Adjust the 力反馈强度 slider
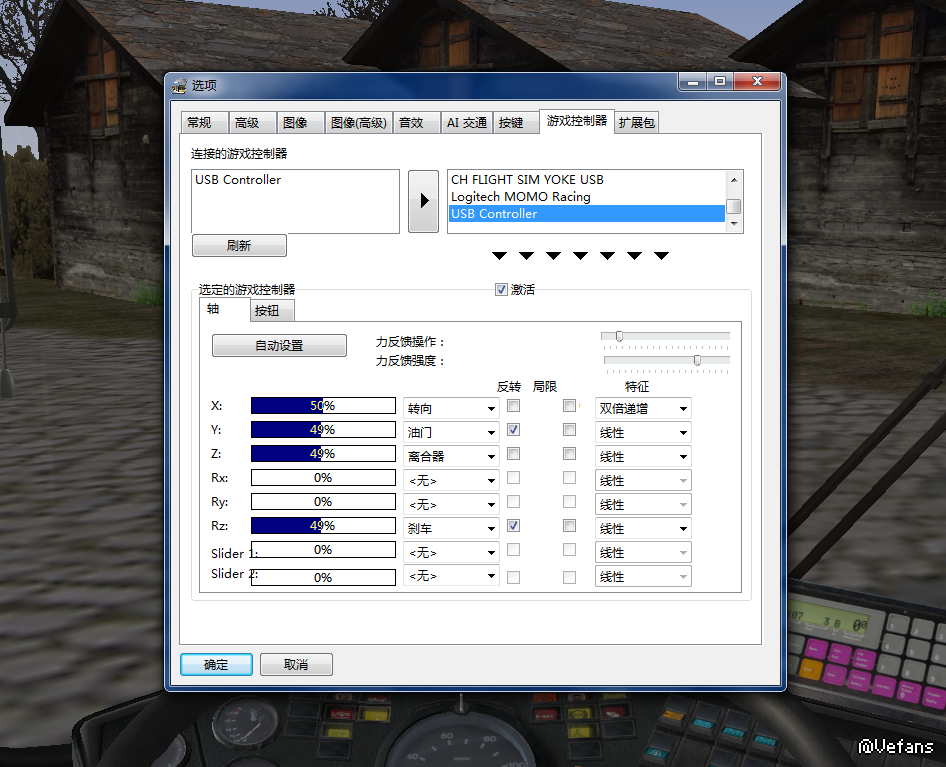 (697, 360)
